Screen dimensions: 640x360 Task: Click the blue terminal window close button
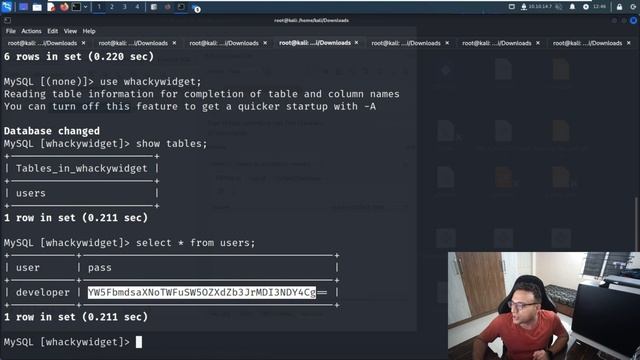(633, 20)
